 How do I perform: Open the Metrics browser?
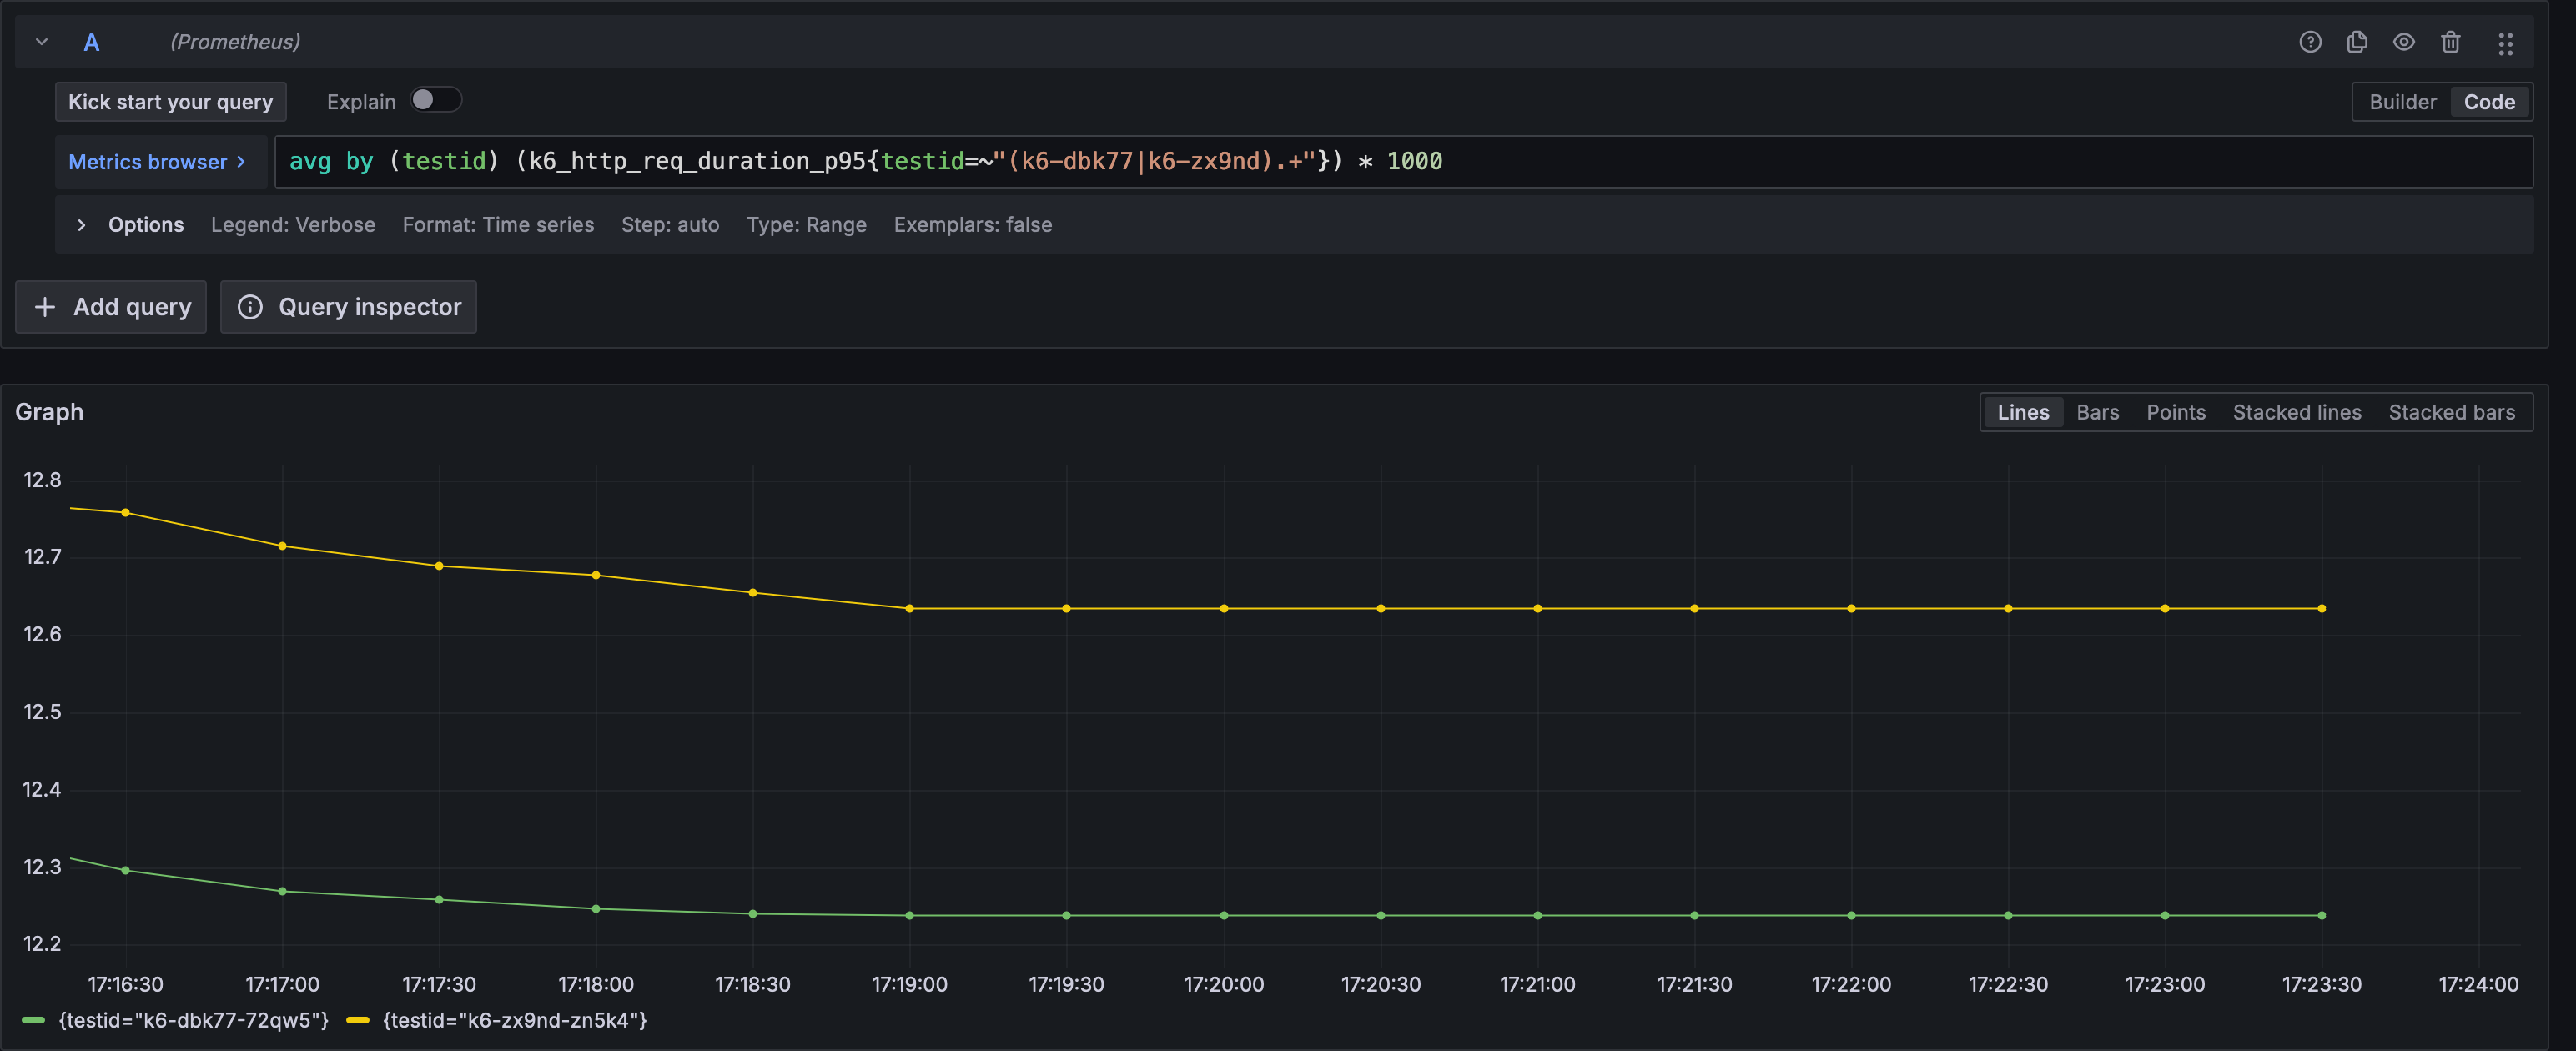tap(157, 162)
